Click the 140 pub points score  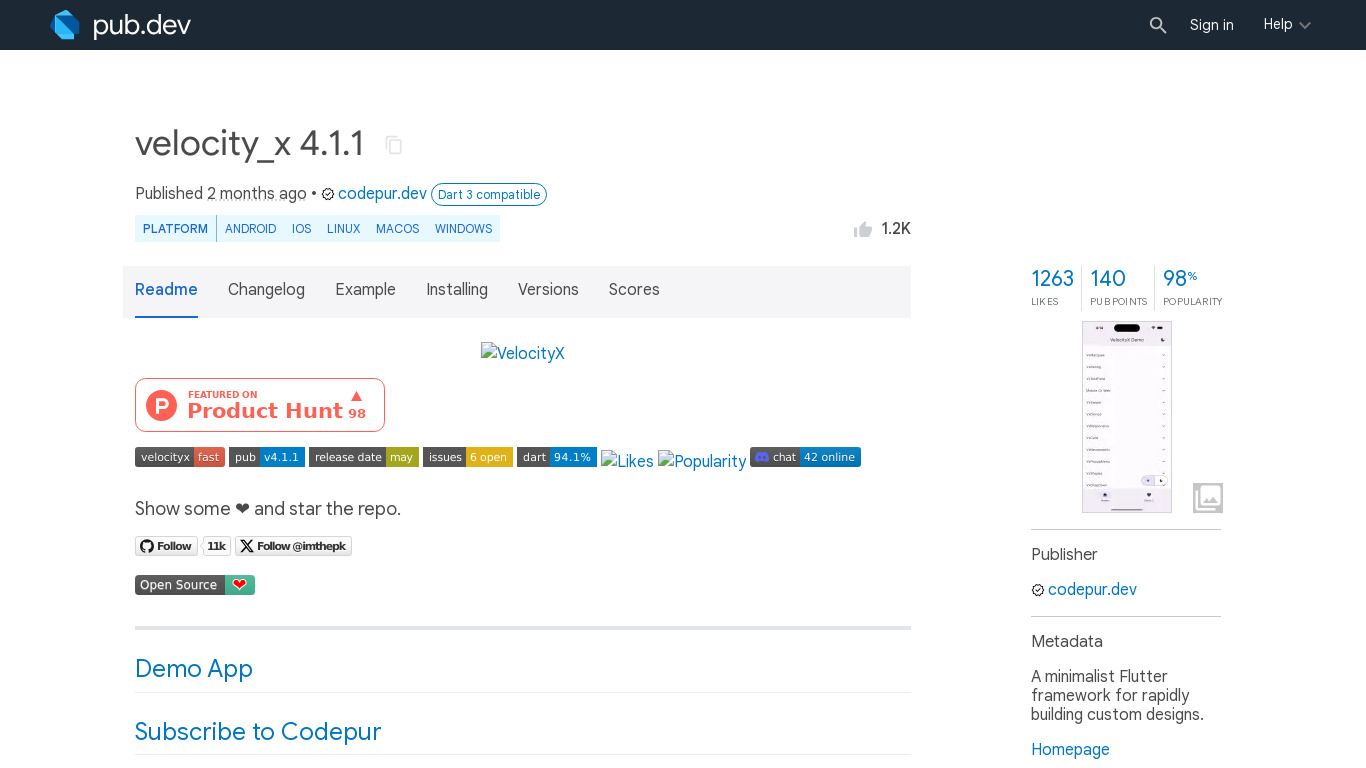(1118, 288)
